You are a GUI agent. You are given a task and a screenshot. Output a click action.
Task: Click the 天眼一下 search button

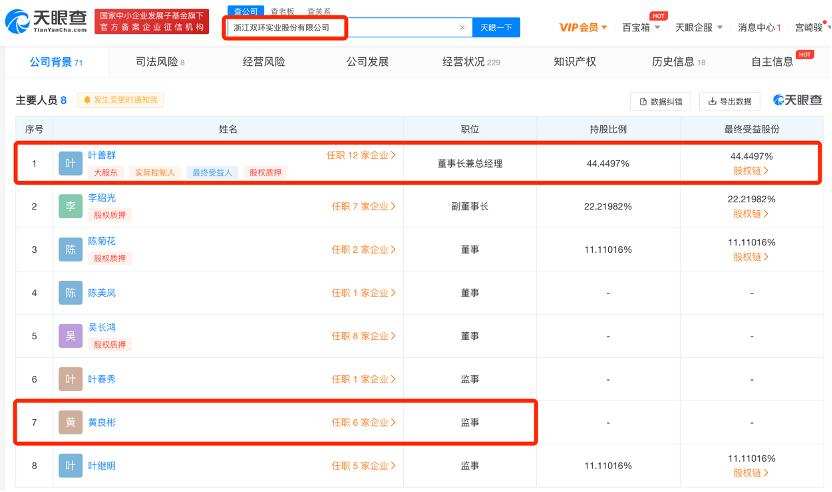(496, 28)
